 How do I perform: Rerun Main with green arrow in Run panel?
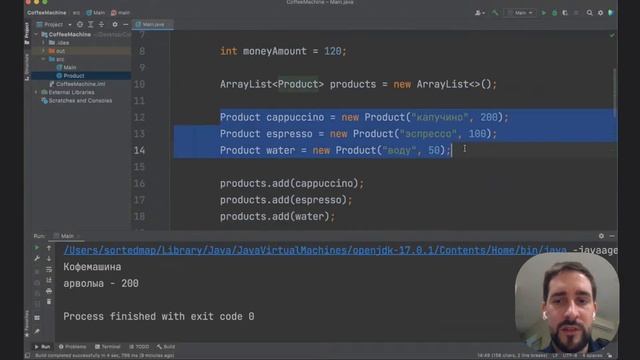[x=37, y=247]
